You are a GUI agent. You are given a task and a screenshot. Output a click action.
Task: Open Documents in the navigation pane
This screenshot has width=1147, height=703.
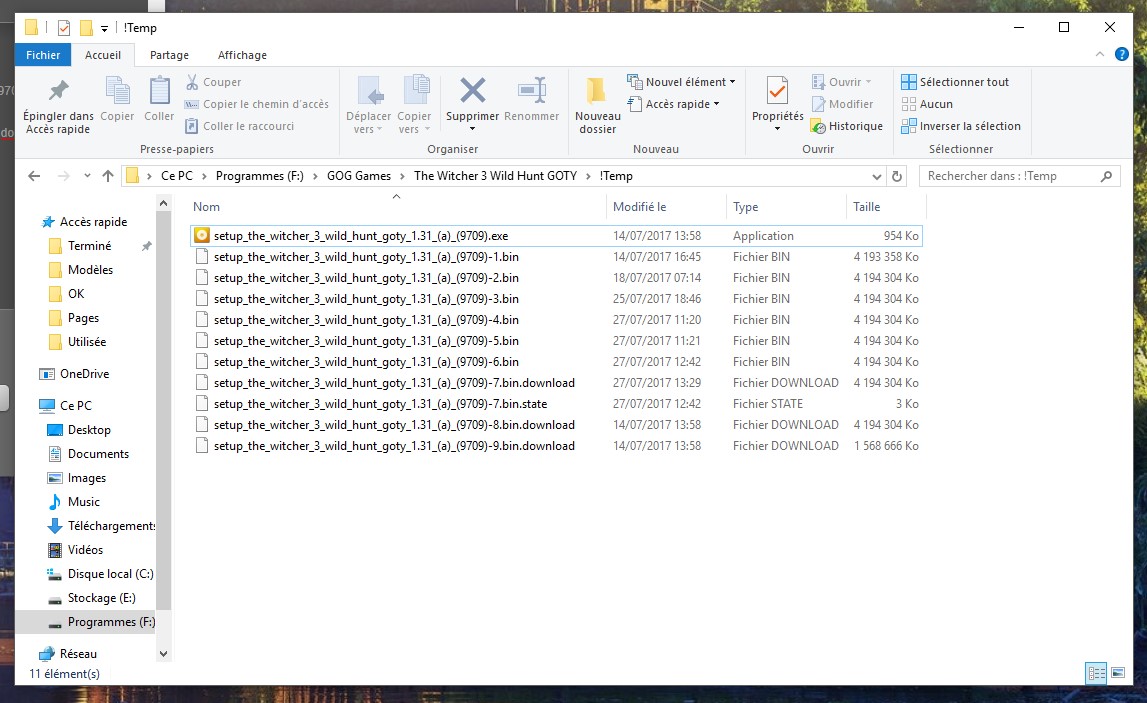89,454
